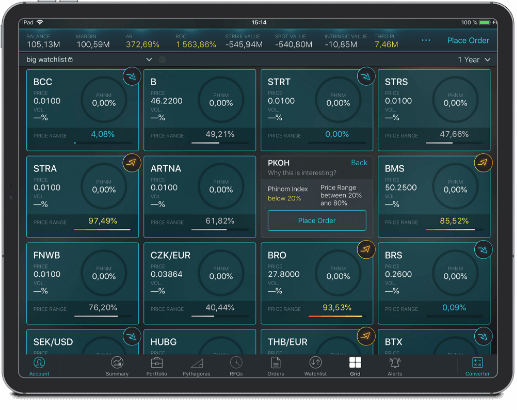The image size is (517, 410).
Task: Switch to the Portfolio tab
Action: 157,366
